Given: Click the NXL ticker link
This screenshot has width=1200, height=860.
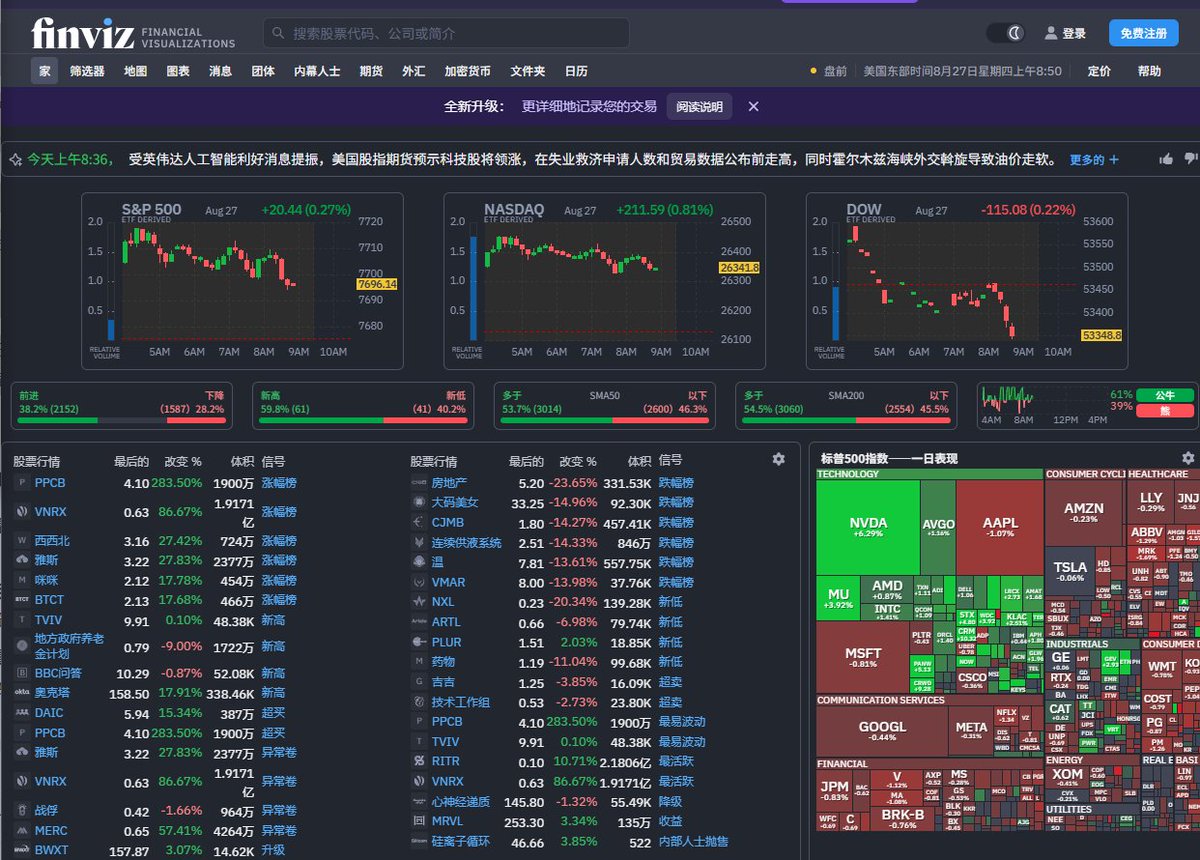Looking at the screenshot, I should [443, 602].
